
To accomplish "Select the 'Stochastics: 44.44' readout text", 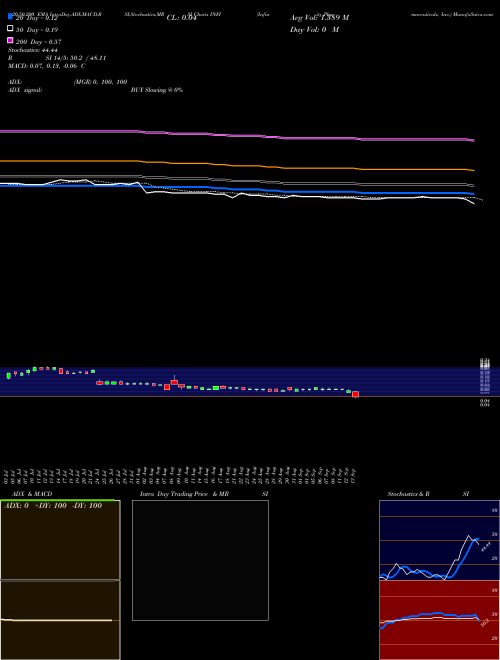I will coord(33,50).
